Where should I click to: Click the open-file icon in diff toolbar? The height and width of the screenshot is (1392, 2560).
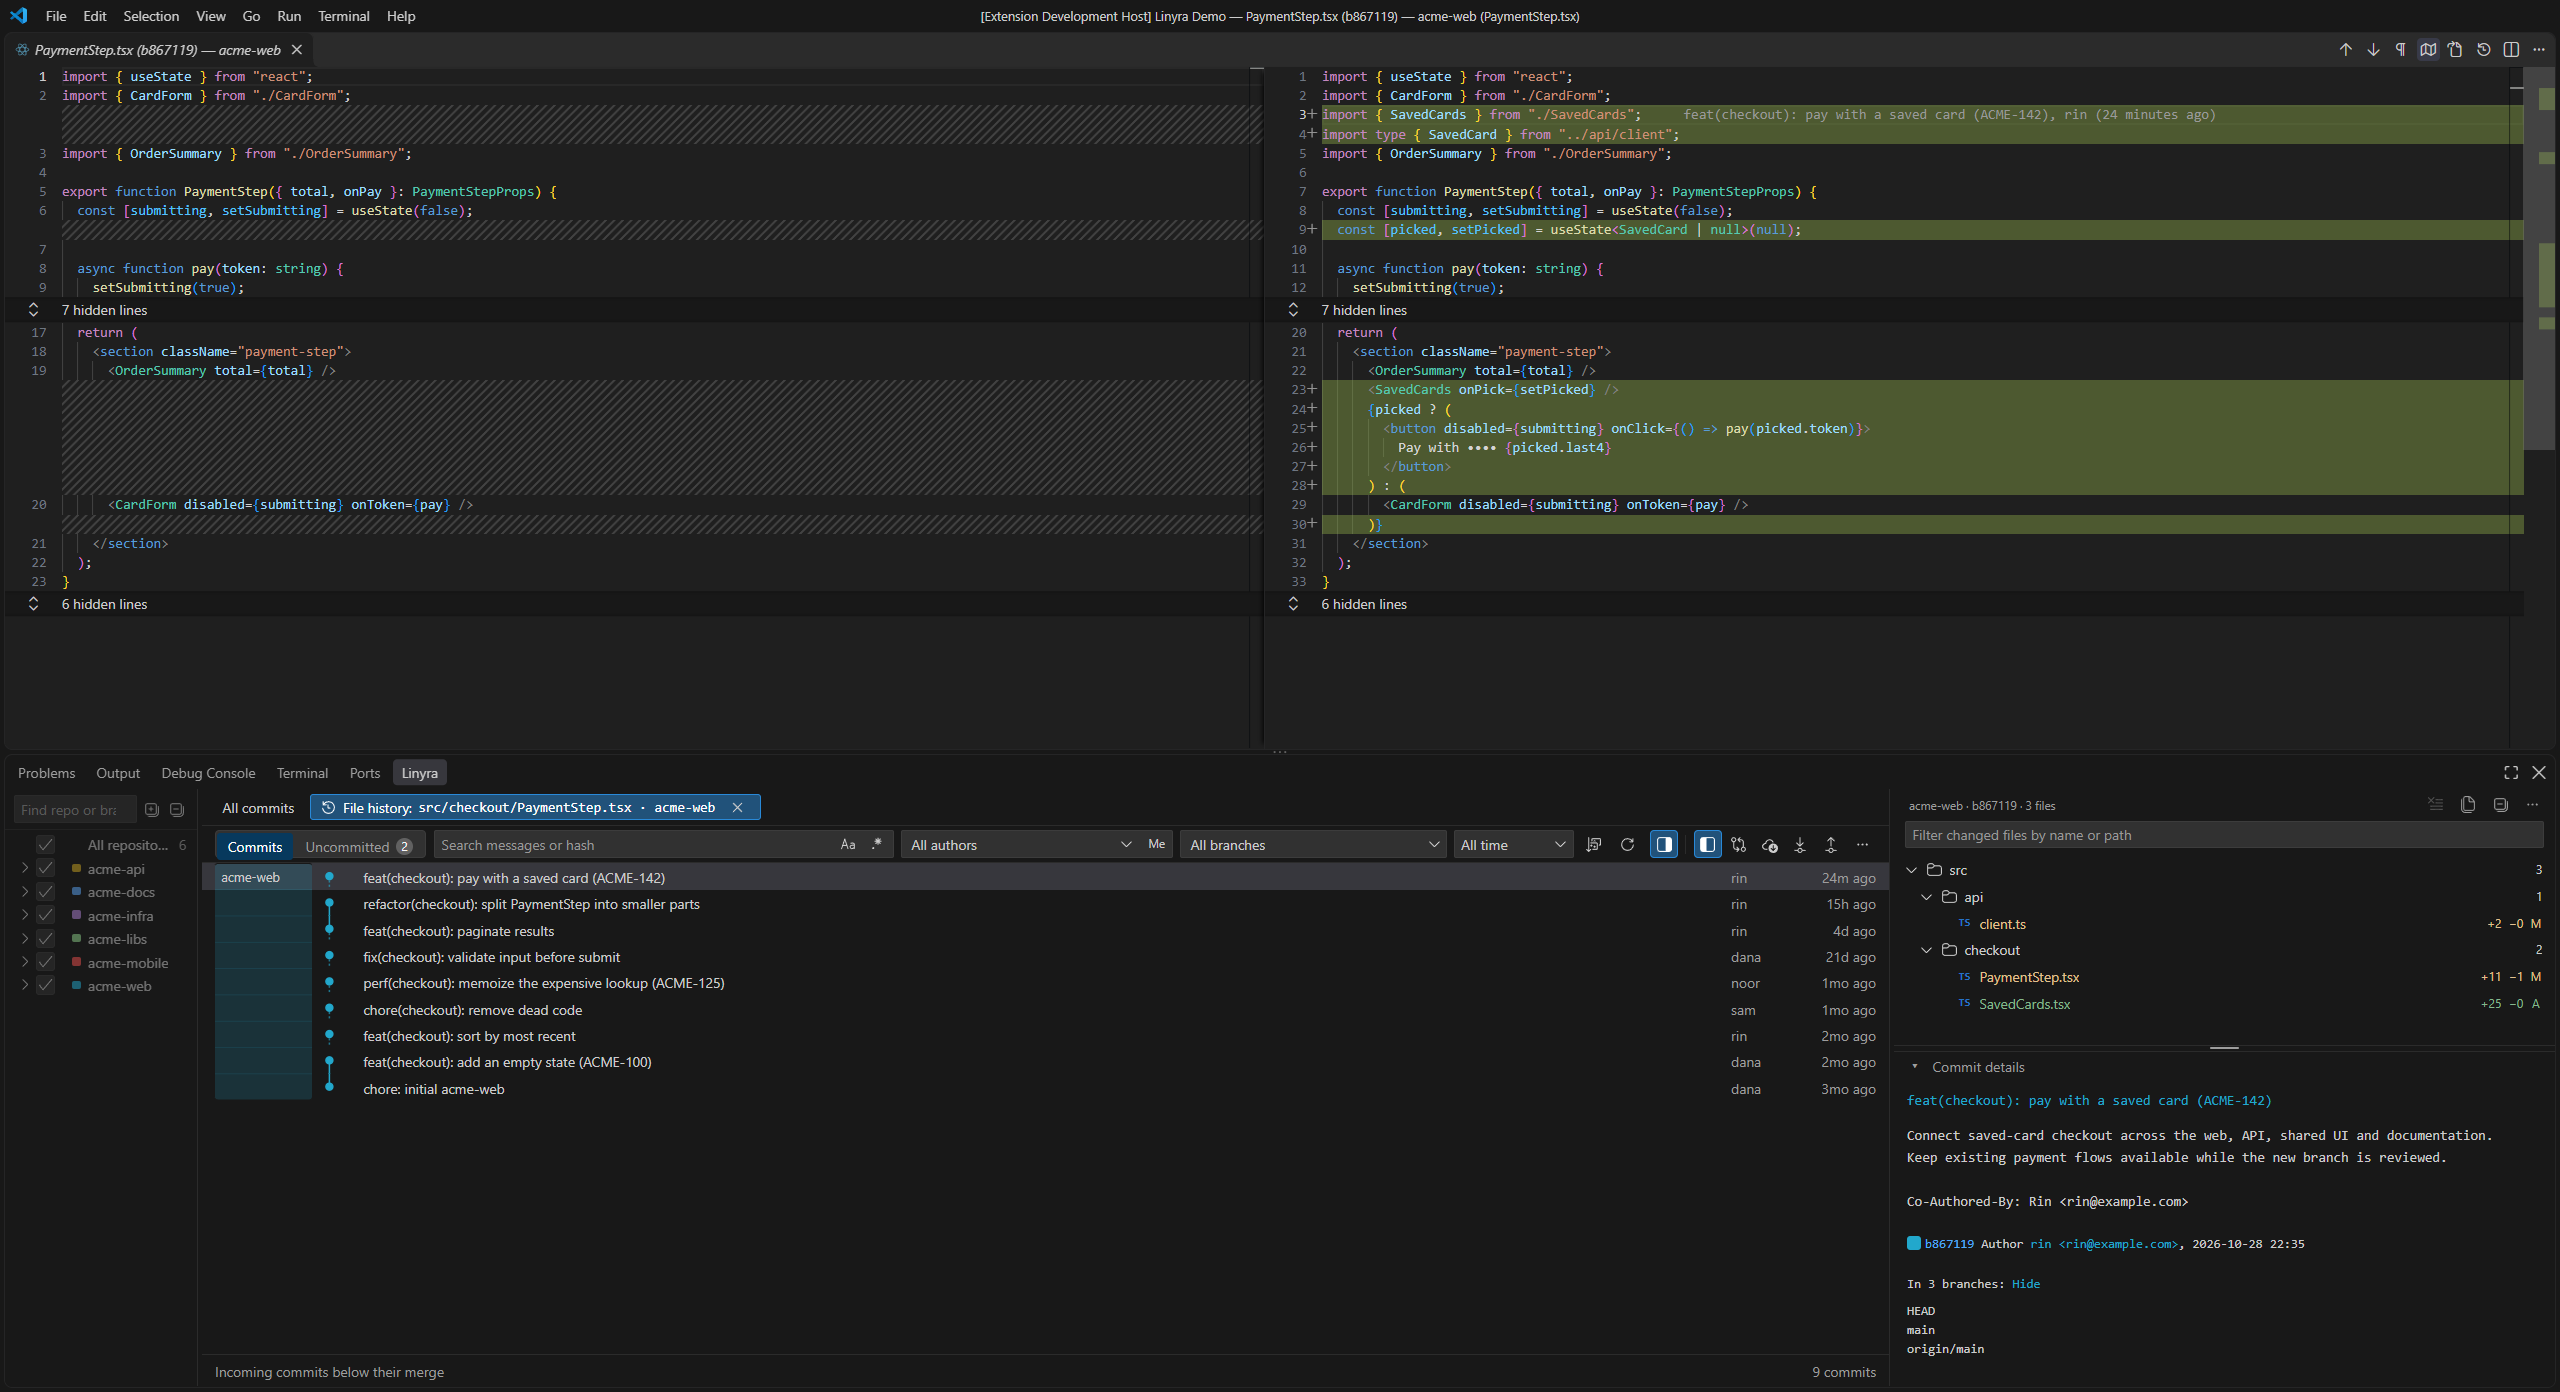coord(2455,50)
